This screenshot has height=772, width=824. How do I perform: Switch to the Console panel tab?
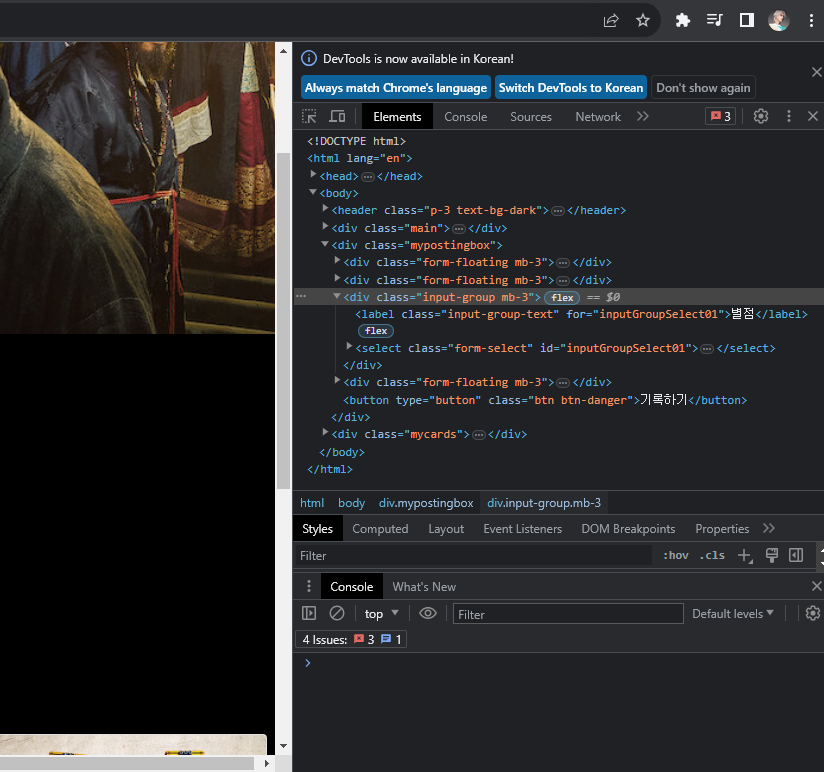point(466,117)
